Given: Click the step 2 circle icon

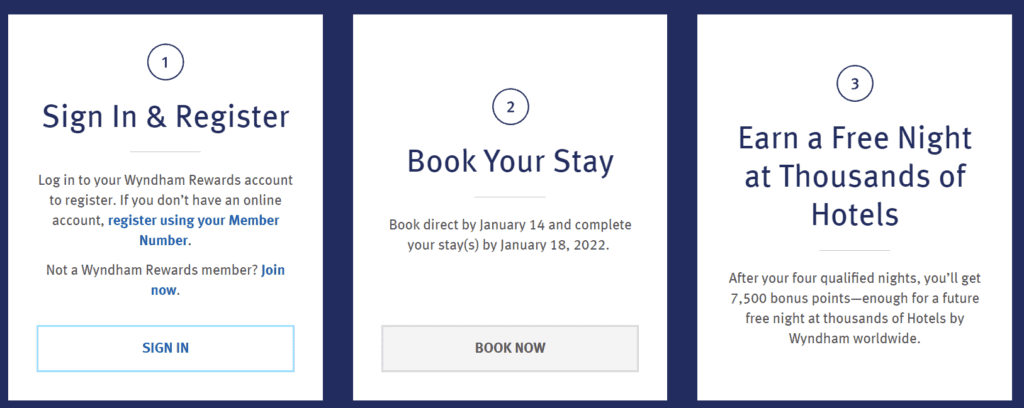Looking at the screenshot, I should tap(509, 107).
